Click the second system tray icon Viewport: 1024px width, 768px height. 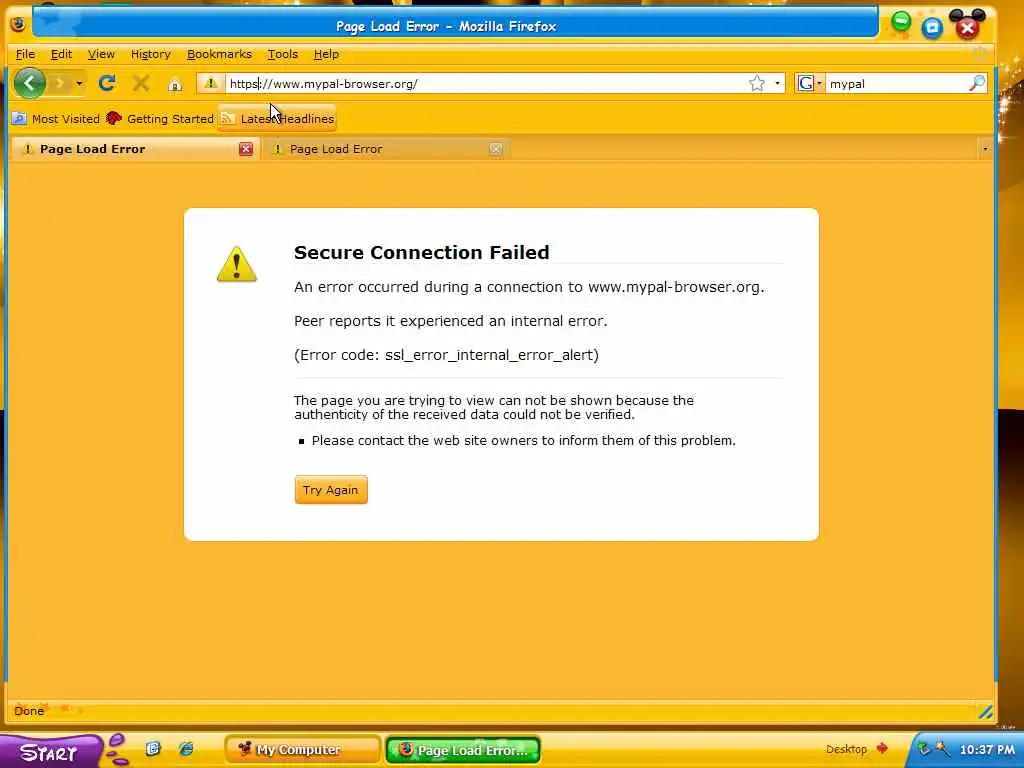point(942,748)
